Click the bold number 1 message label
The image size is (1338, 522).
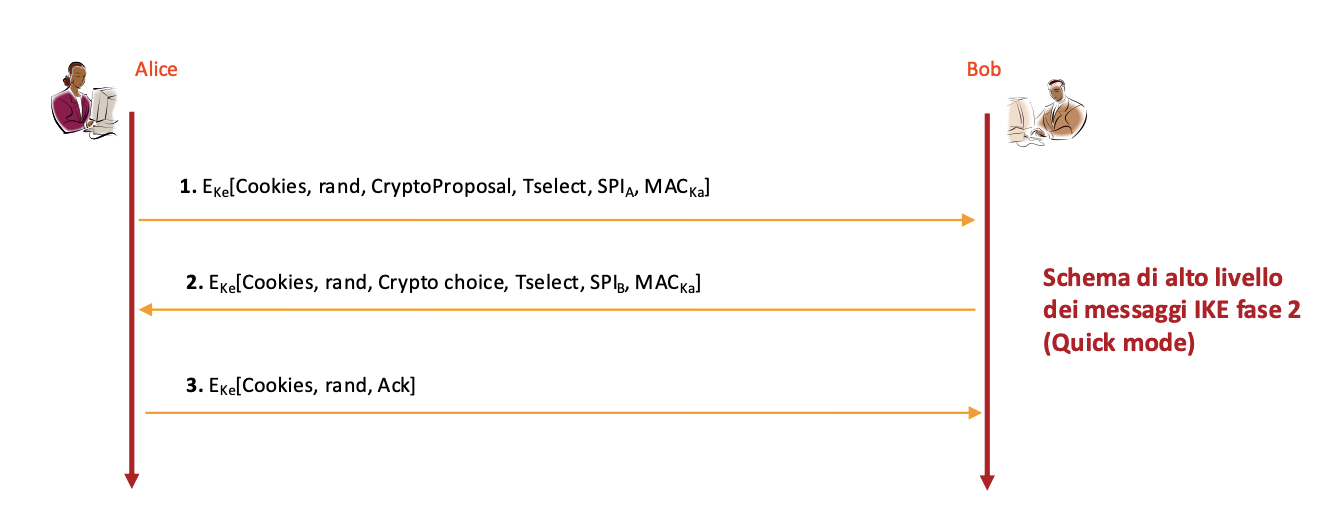185,186
